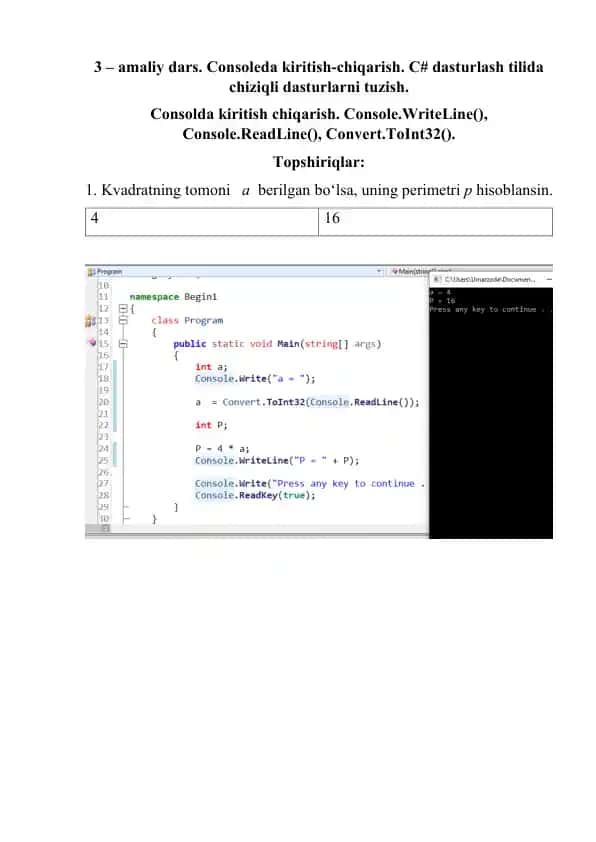This screenshot has width=596, height=842.
Task: Collapse the namespace Begin1 code block
Action: click(123, 309)
